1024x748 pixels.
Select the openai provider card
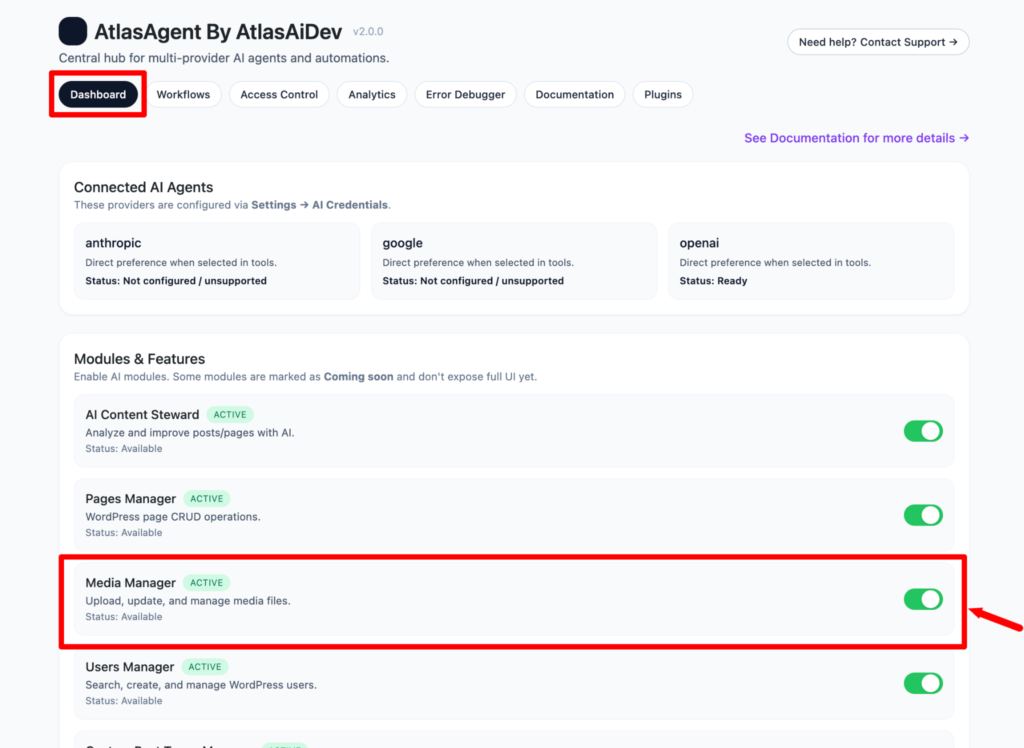coord(811,261)
